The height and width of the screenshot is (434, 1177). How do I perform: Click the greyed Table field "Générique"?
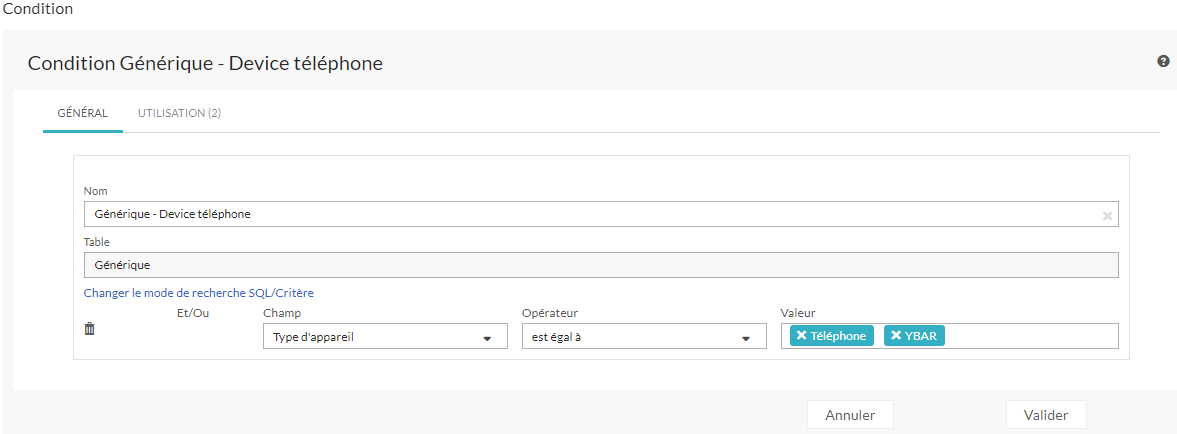click(600, 265)
